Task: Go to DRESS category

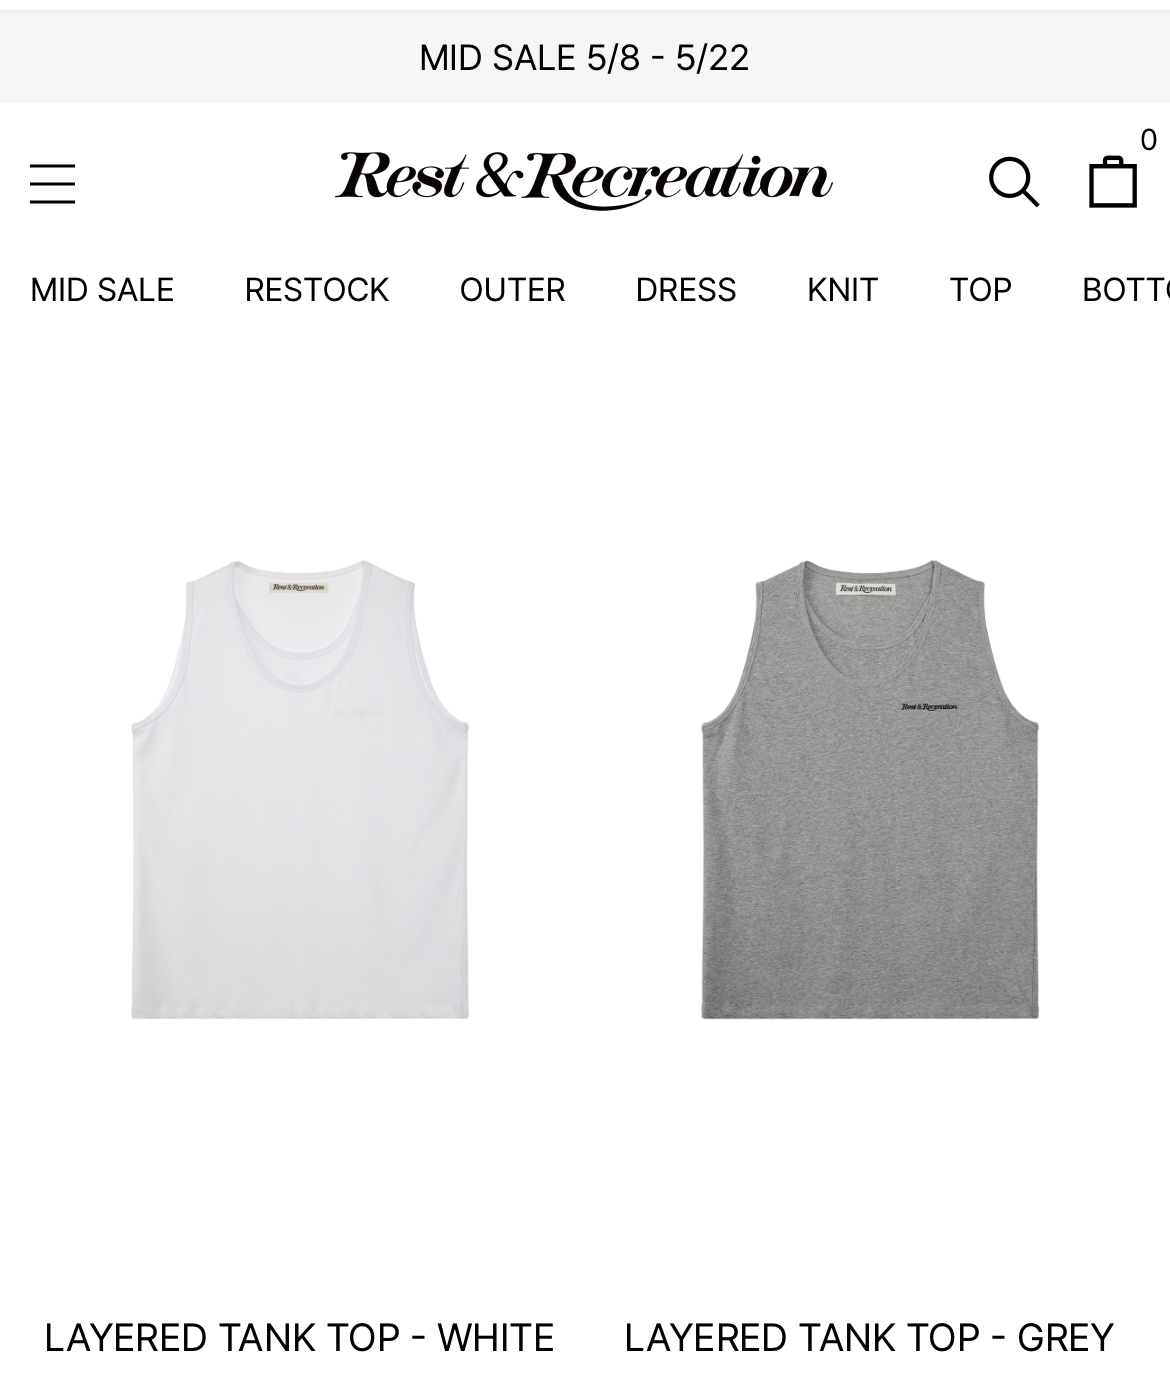Action: (686, 290)
